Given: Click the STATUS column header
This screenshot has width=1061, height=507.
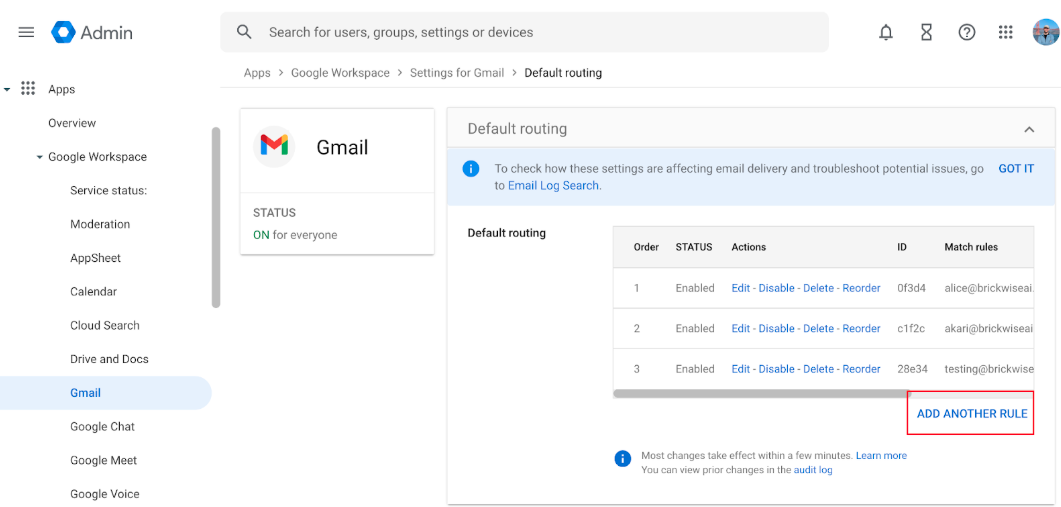Looking at the screenshot, I should [694, 247].
